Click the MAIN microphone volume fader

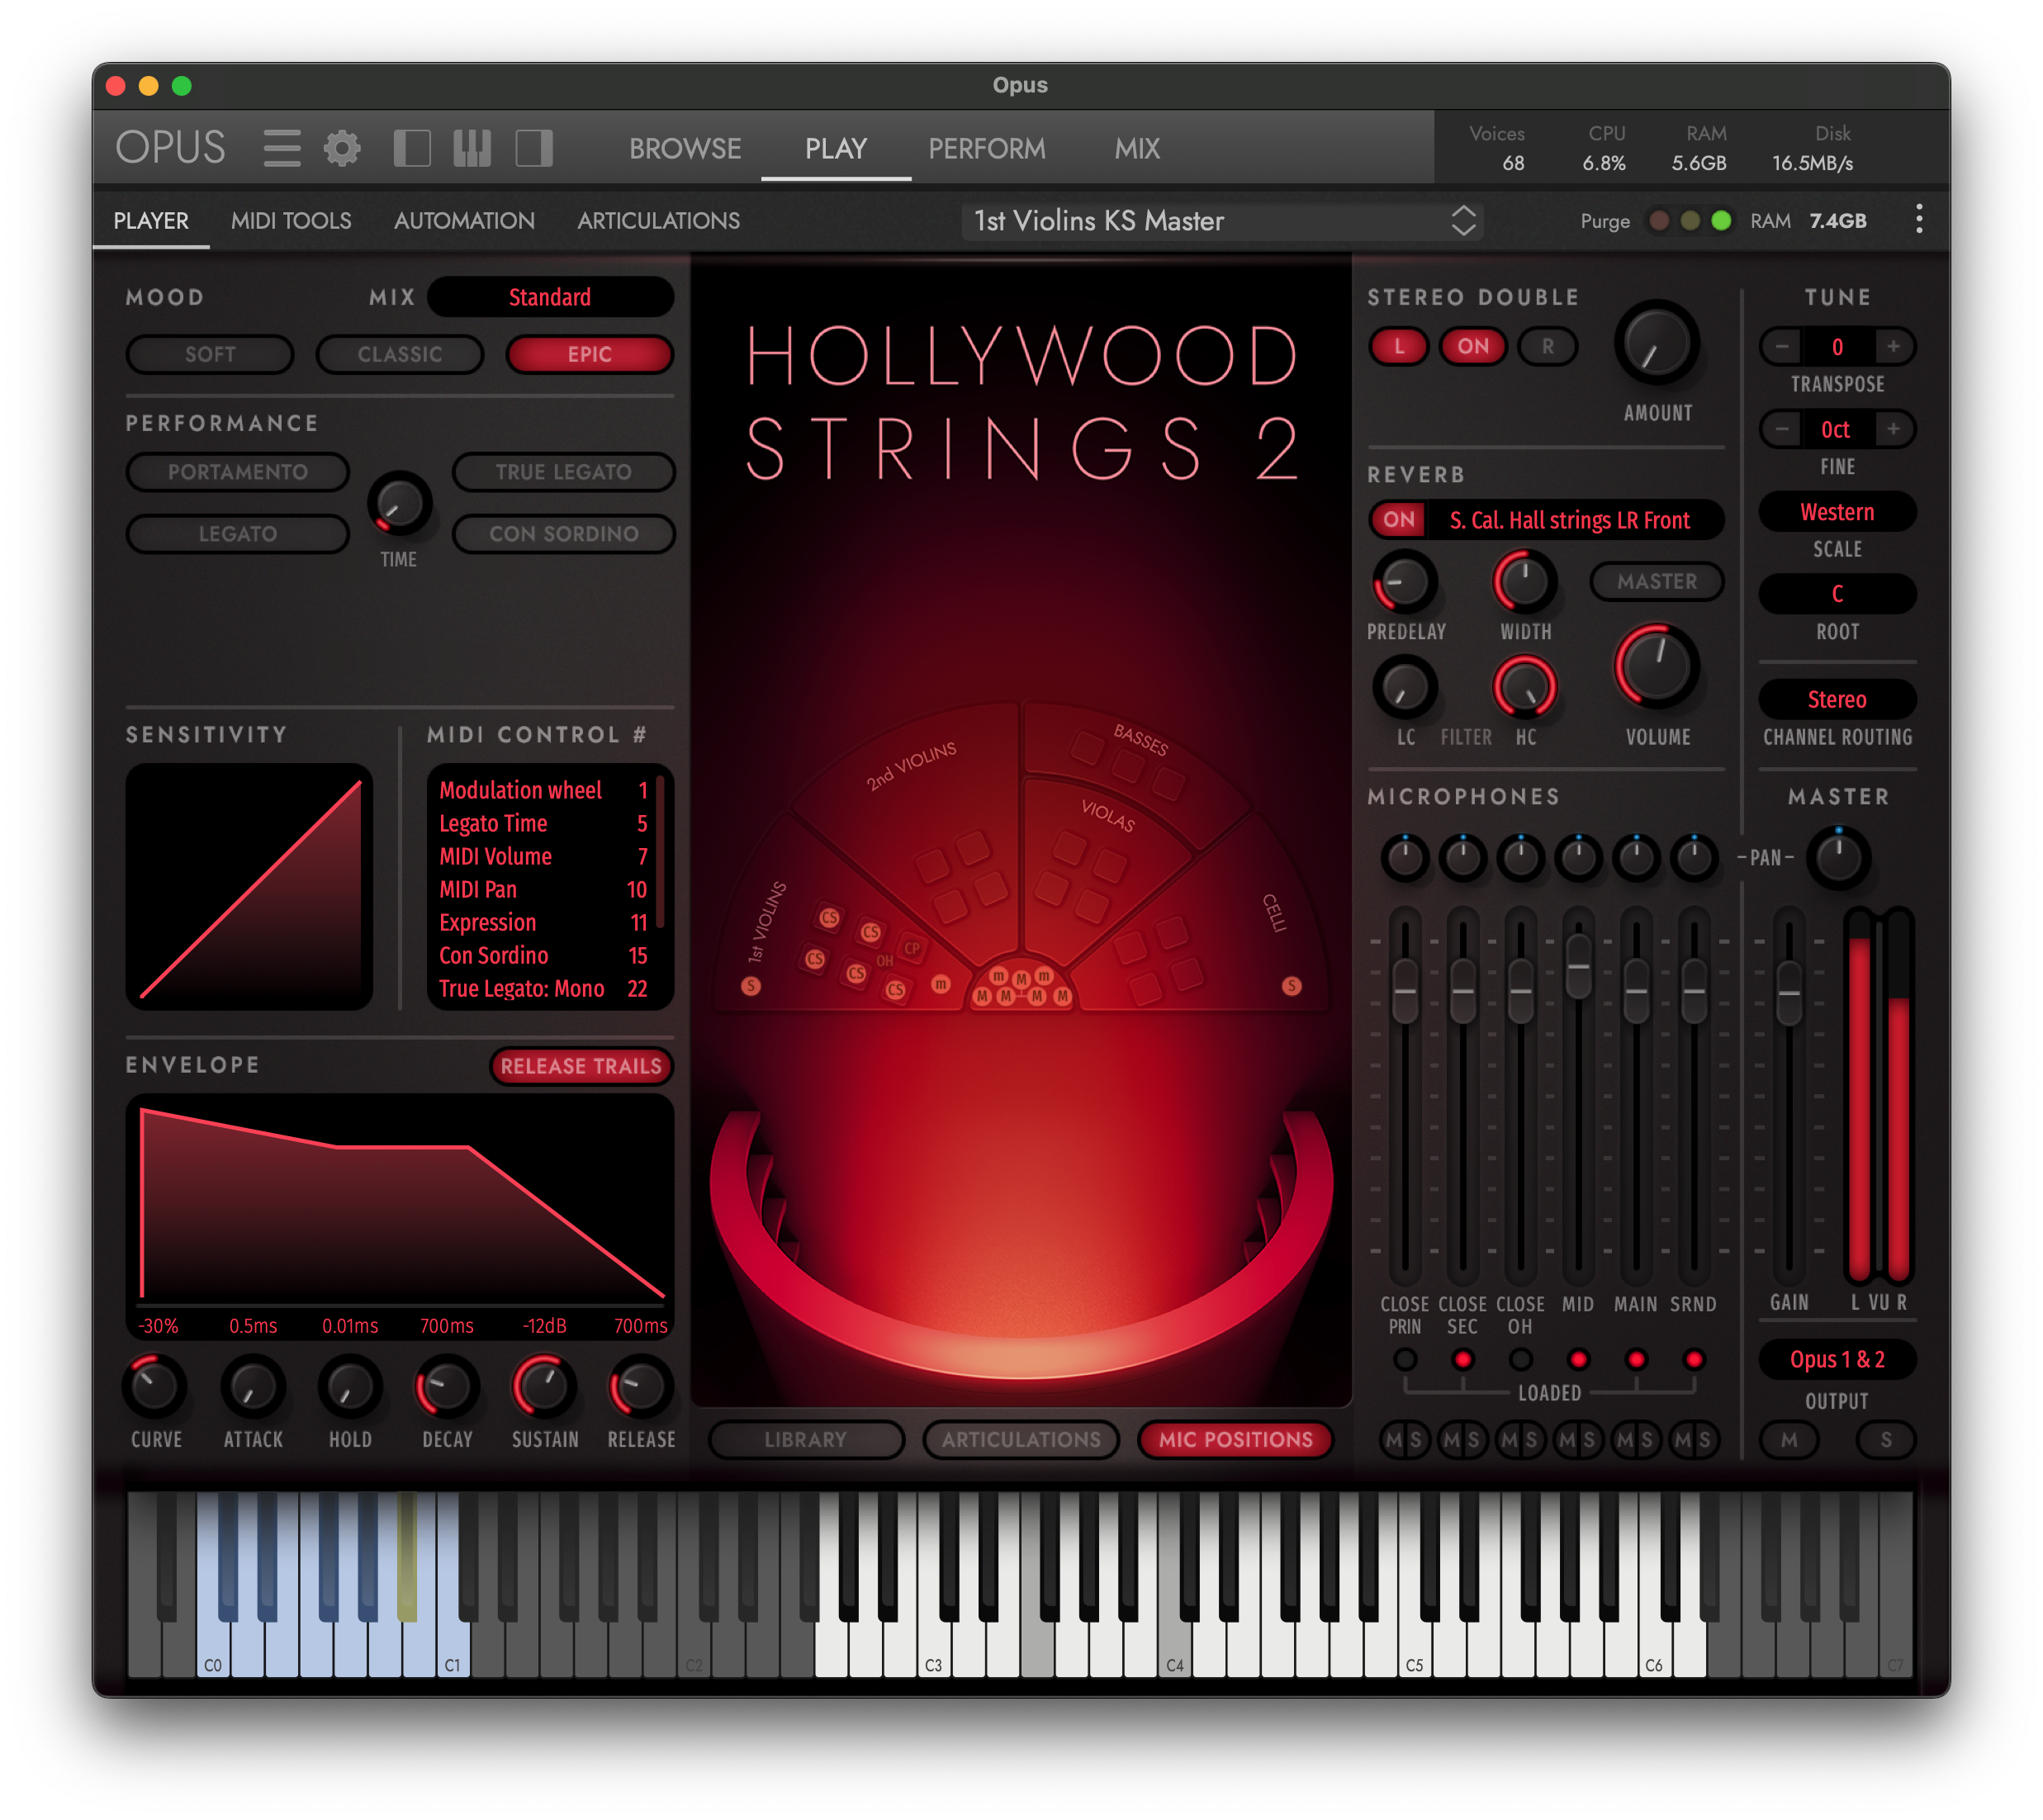(1636, 991)
